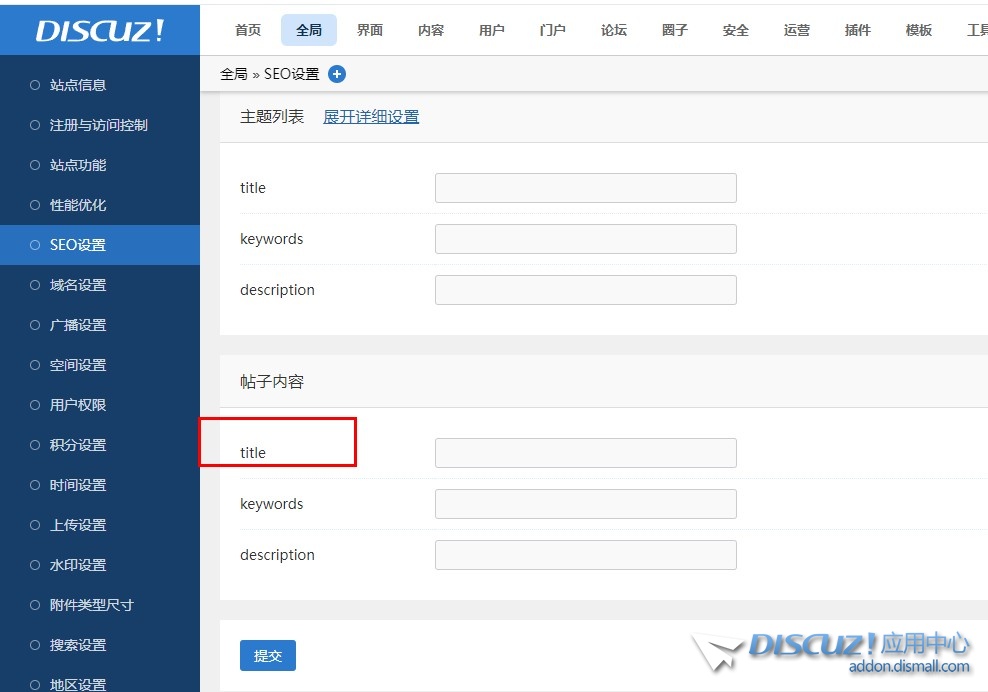
Task: Switch to the 论坛 tab
Action: pos(614,30)
